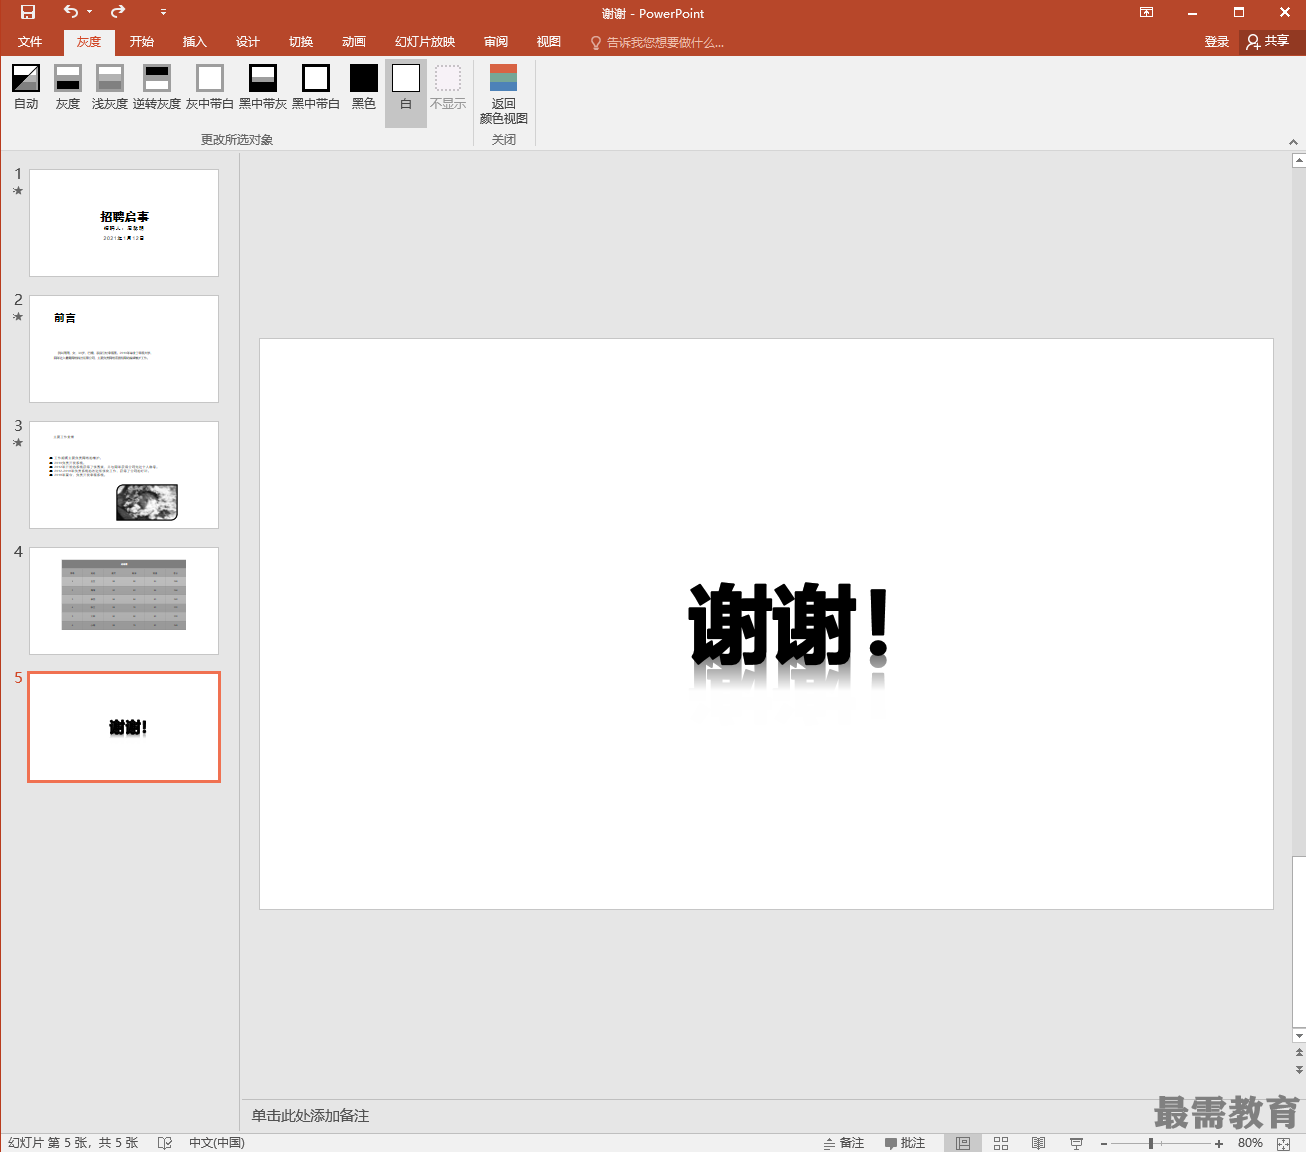Click the 80% zoom level

[x=1250, y=1143]
